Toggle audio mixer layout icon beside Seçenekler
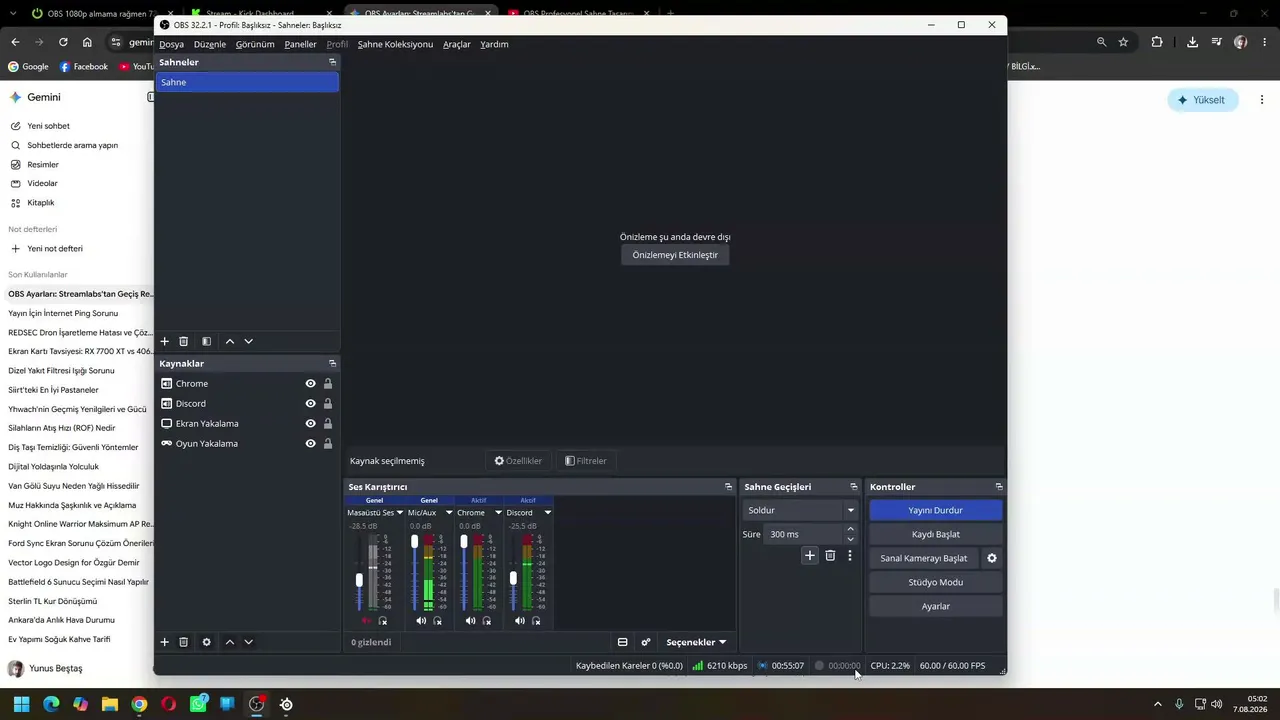 pyautogui.click(x=622, y=642)
